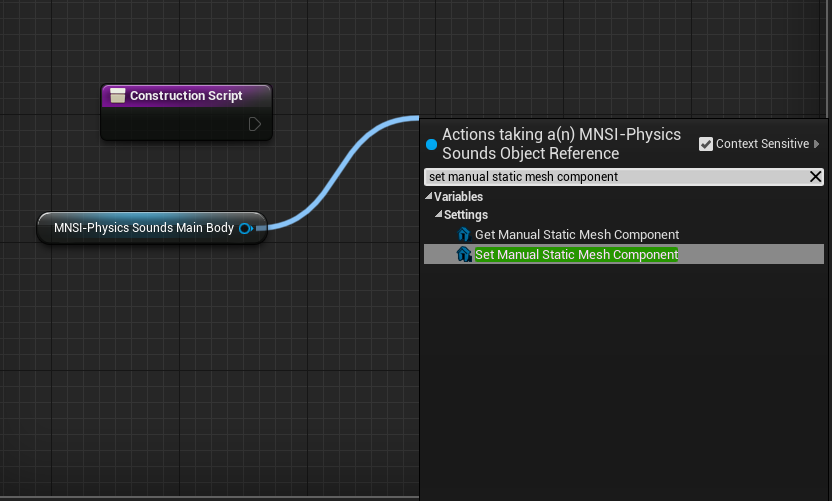
Task: Collapse the Variables category triangle
Action: coord(429,197)
